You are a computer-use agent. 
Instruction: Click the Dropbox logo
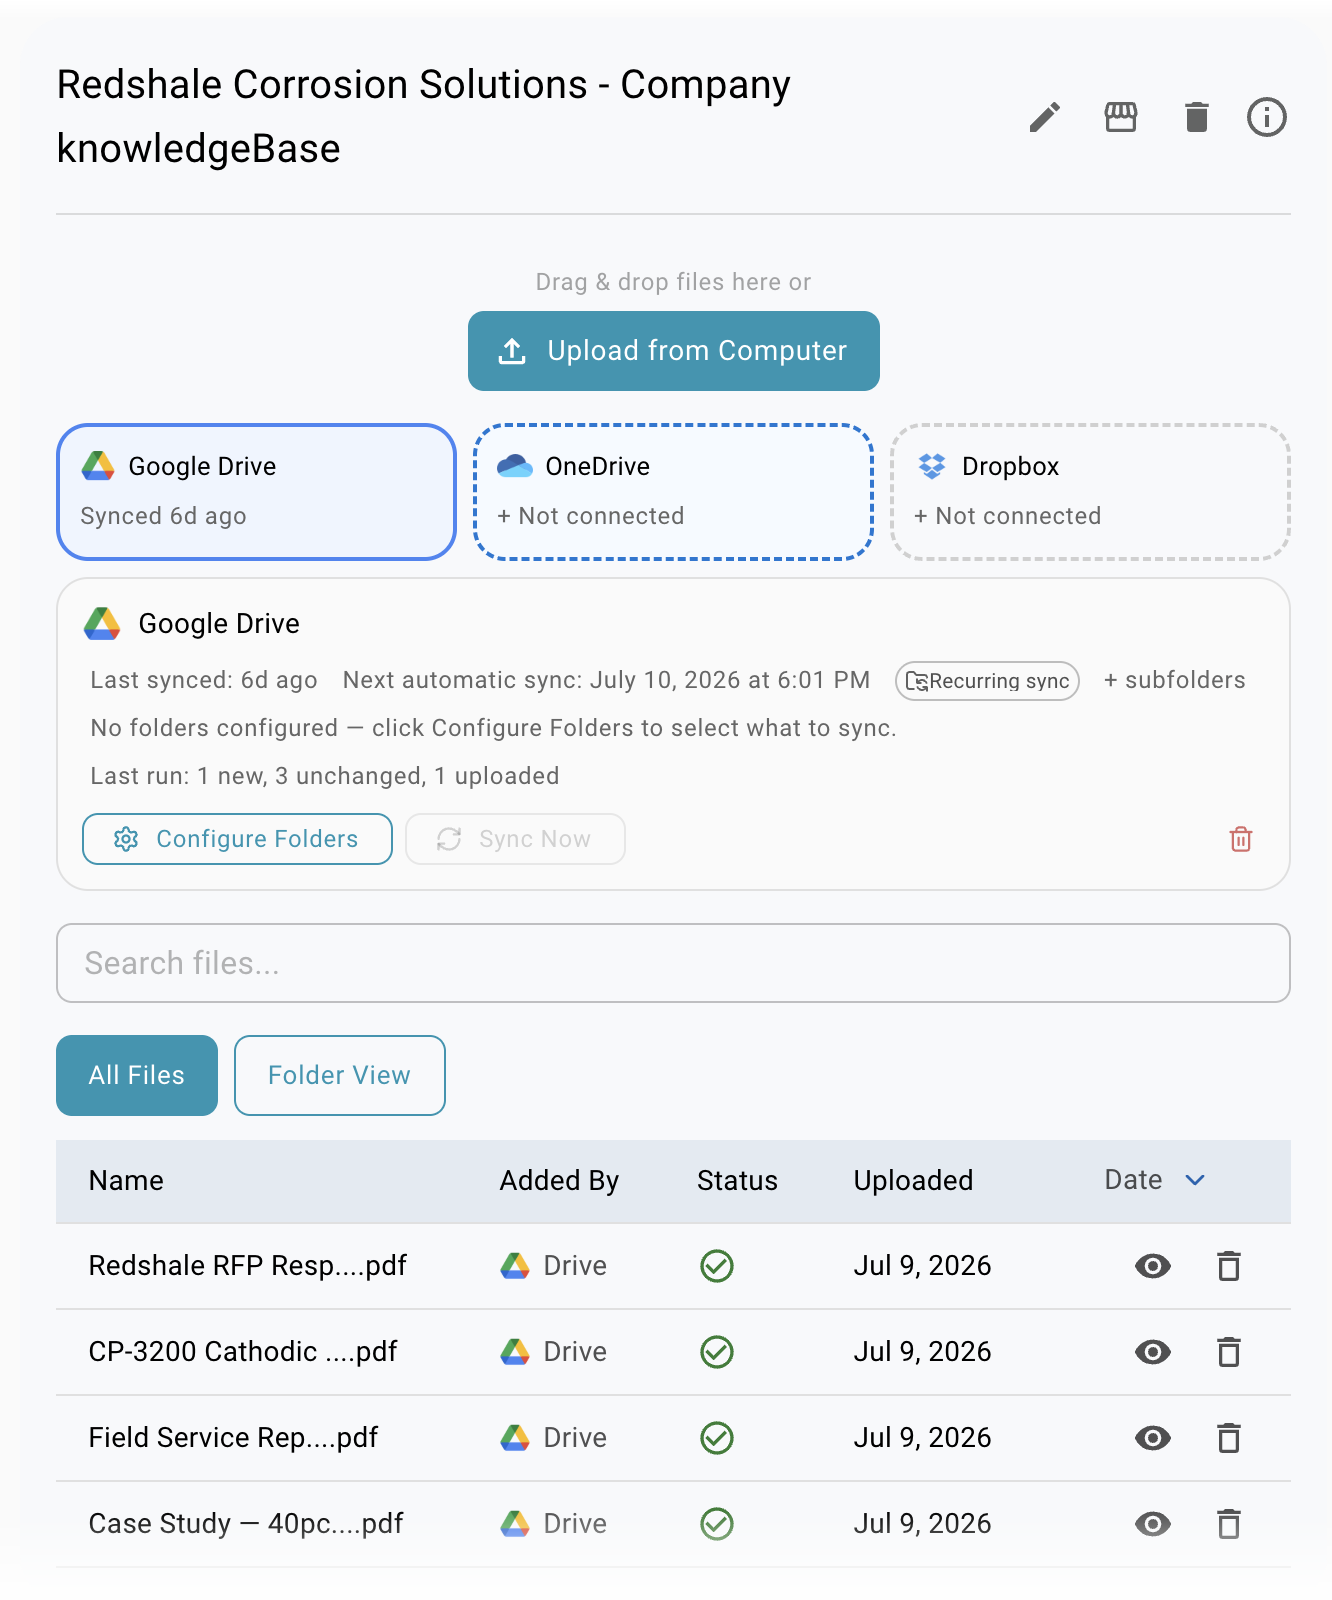pos(931,466)
